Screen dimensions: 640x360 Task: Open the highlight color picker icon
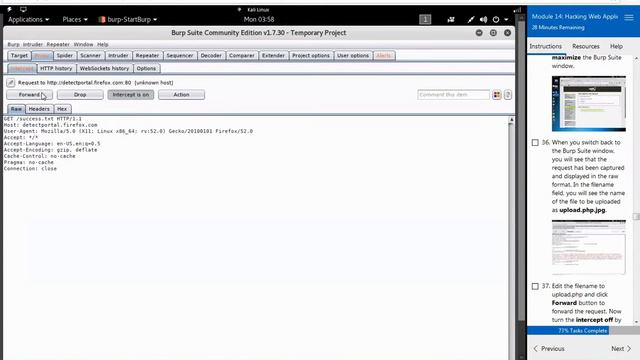pos(497,95)
